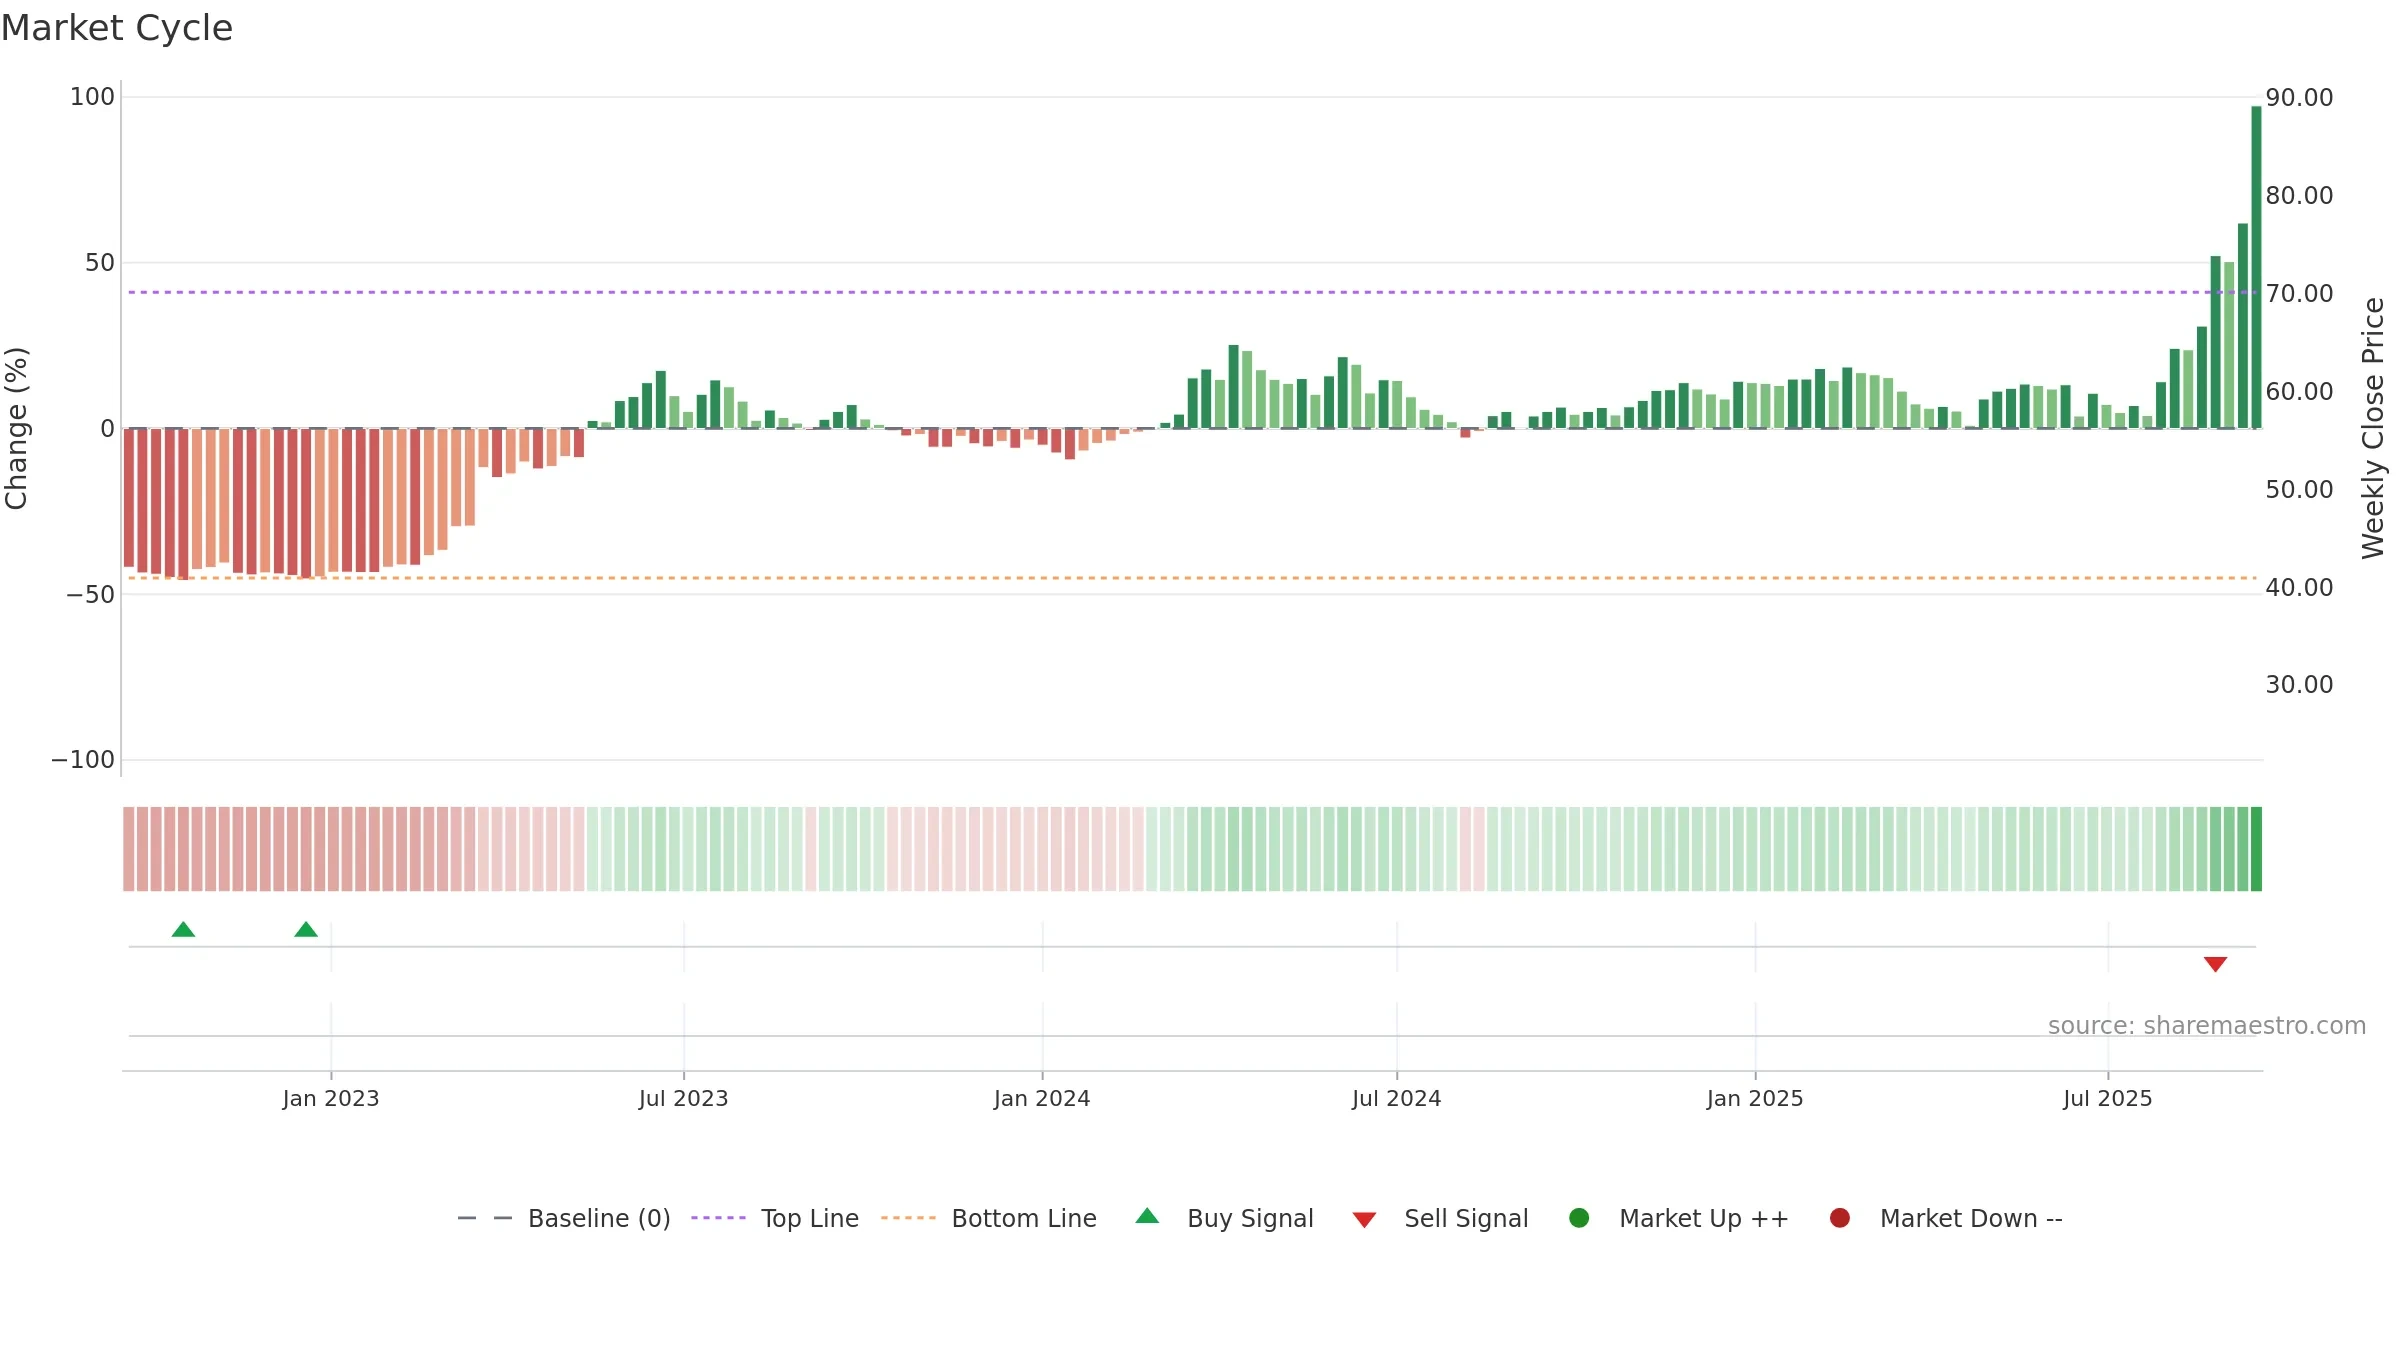
Task: Click the purple dotted top line on chart
Action: (x=1192, y=292)
